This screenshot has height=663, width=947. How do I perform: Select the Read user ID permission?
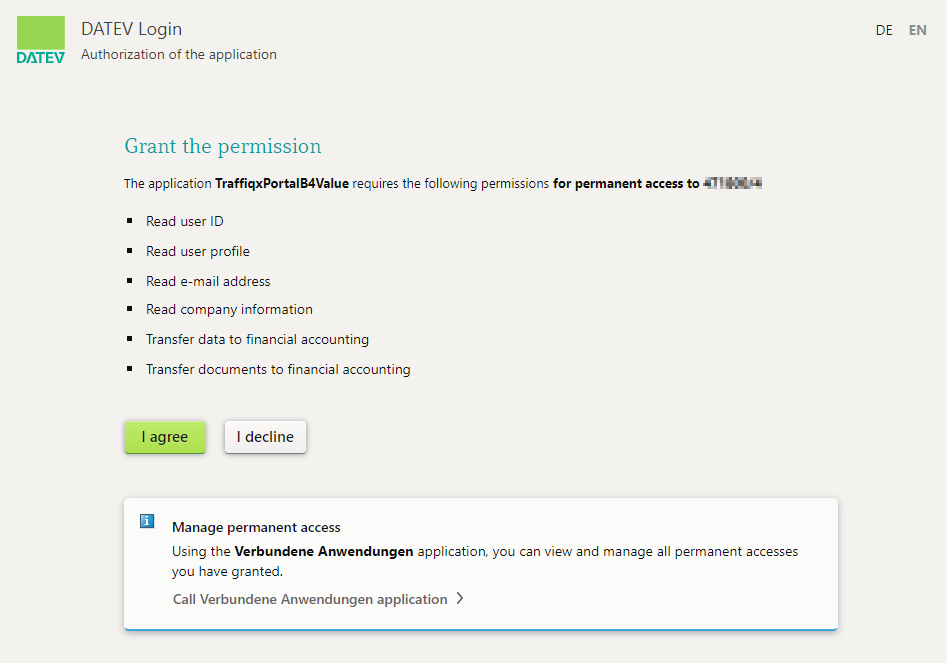click(185, 221)
